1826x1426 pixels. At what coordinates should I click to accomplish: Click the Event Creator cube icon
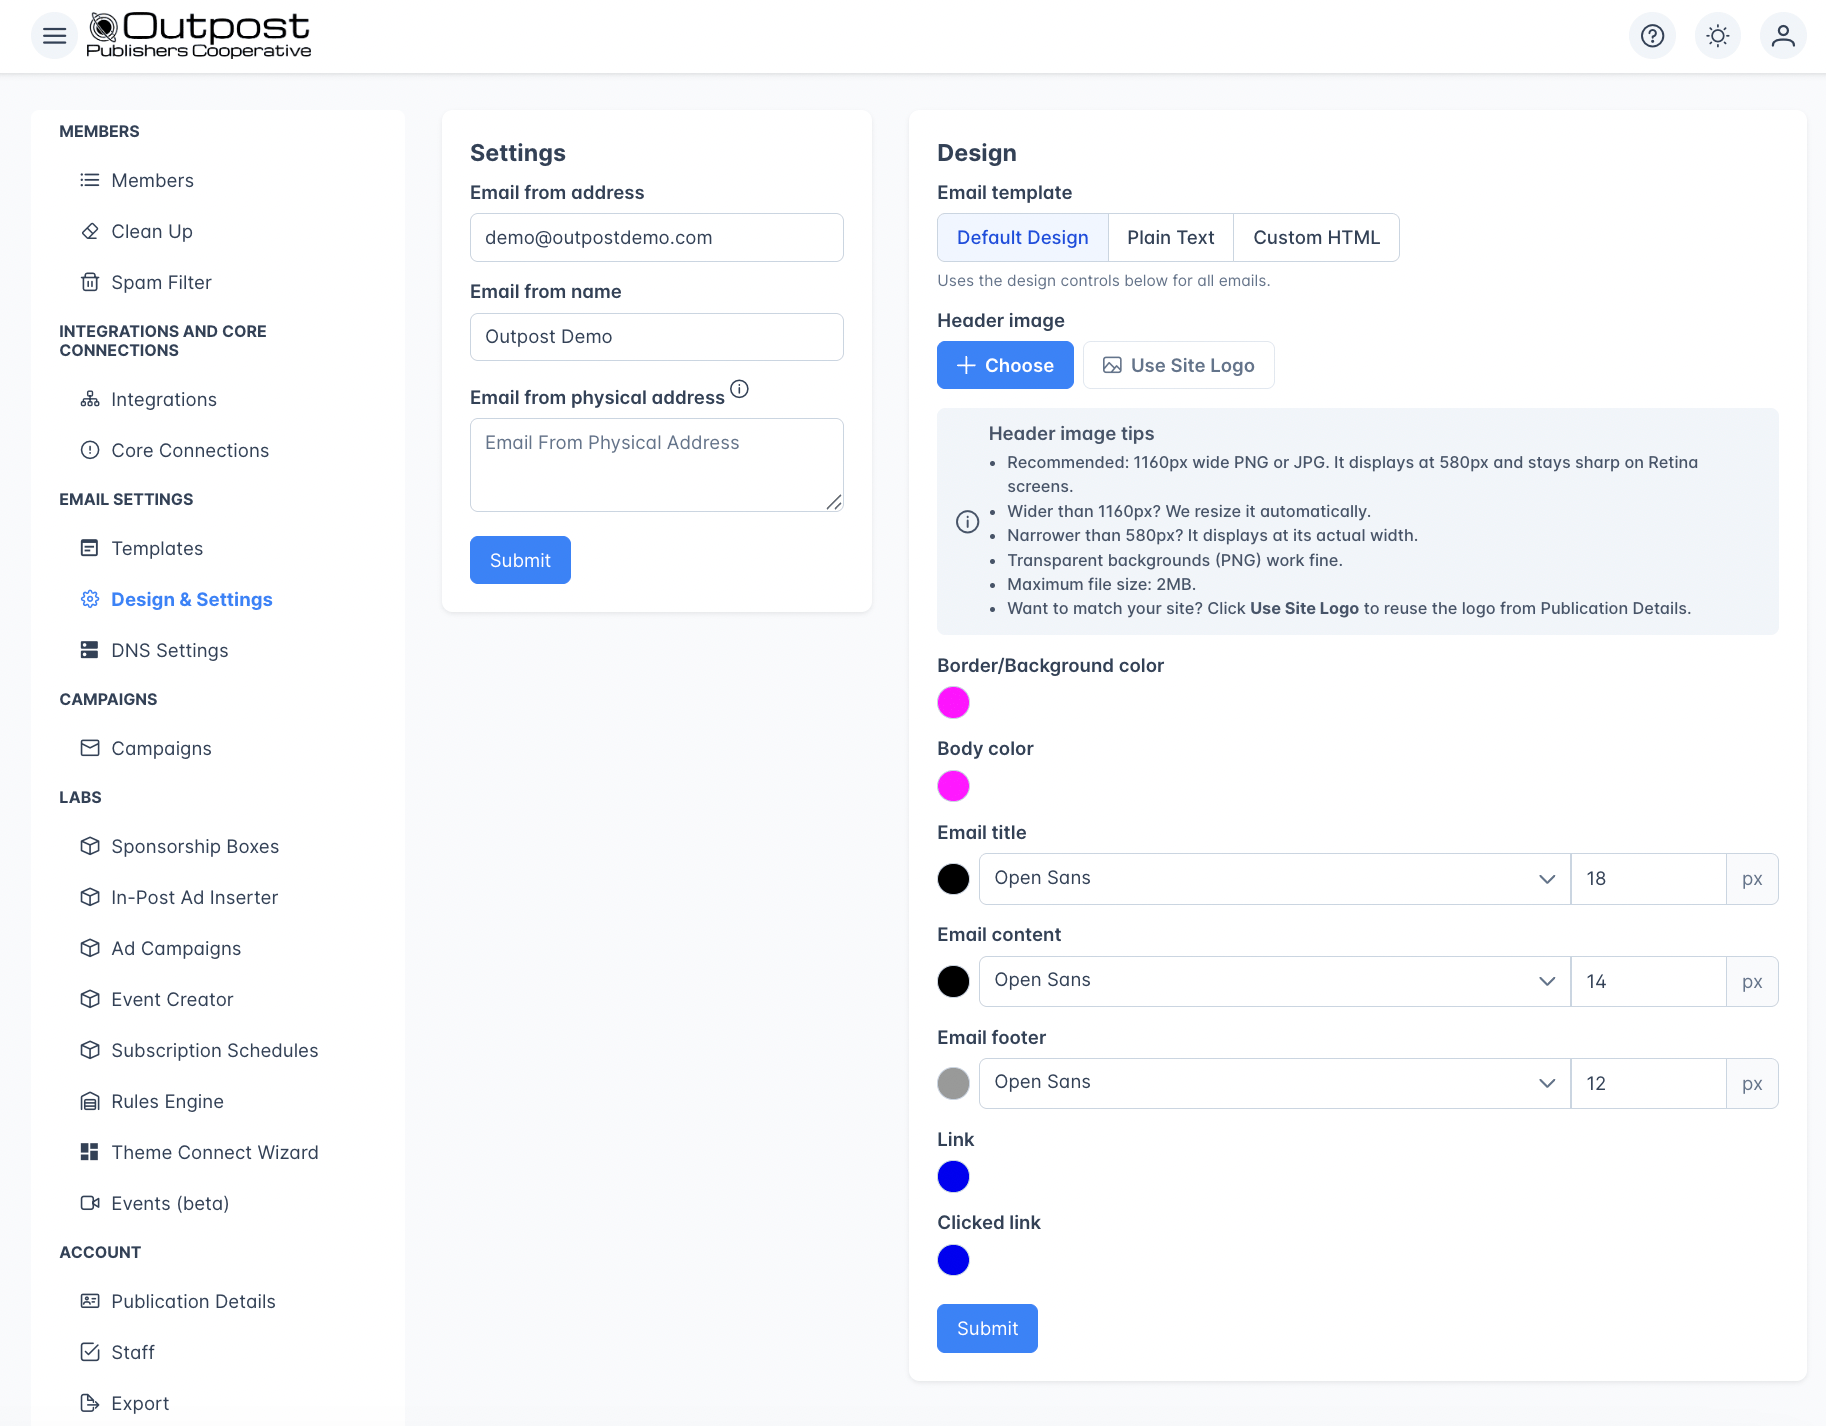pos(90,999)
